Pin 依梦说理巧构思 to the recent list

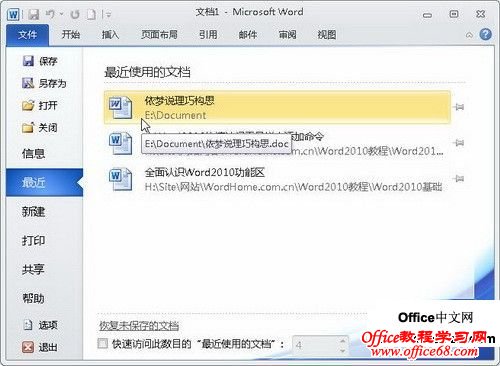coord(459,107)
